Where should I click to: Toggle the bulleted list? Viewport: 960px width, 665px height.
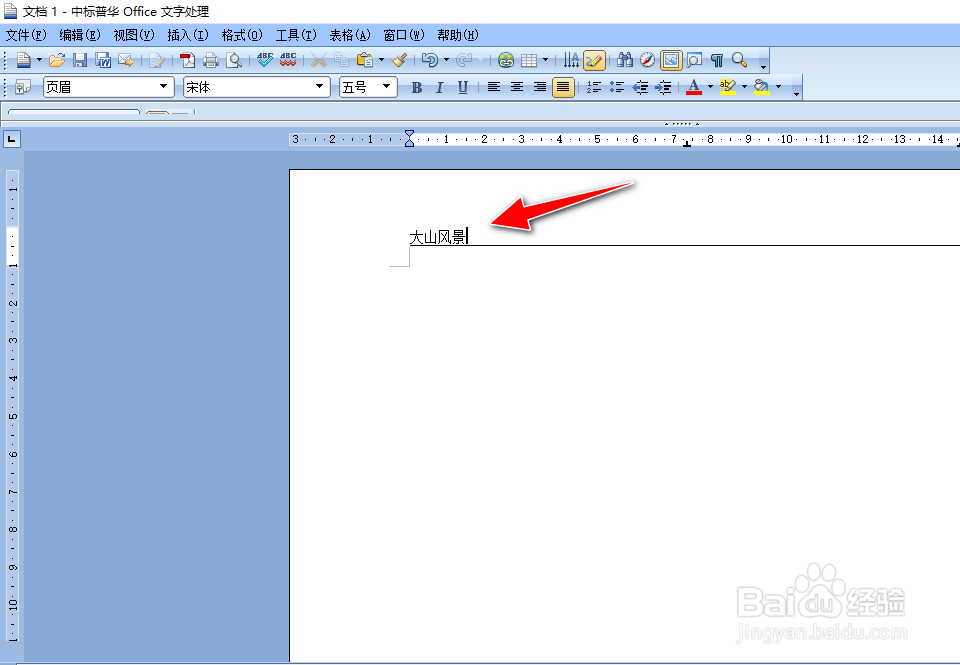tap(617, 87)
